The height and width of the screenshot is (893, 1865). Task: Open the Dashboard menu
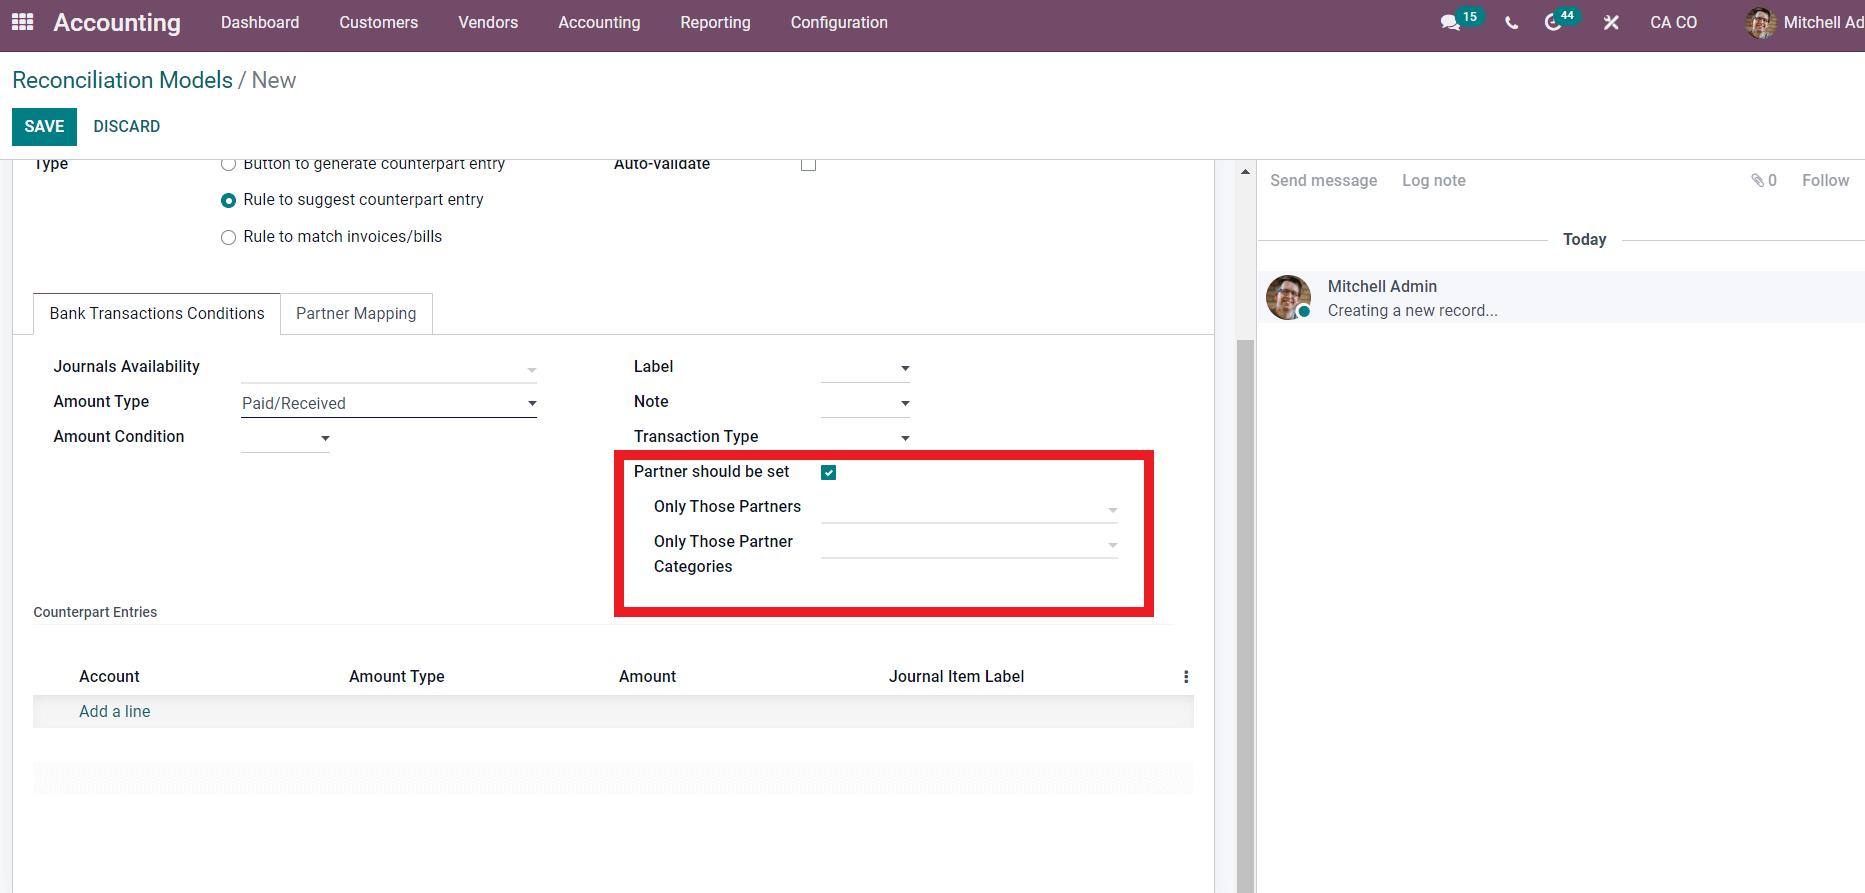[x=260, y=22]
